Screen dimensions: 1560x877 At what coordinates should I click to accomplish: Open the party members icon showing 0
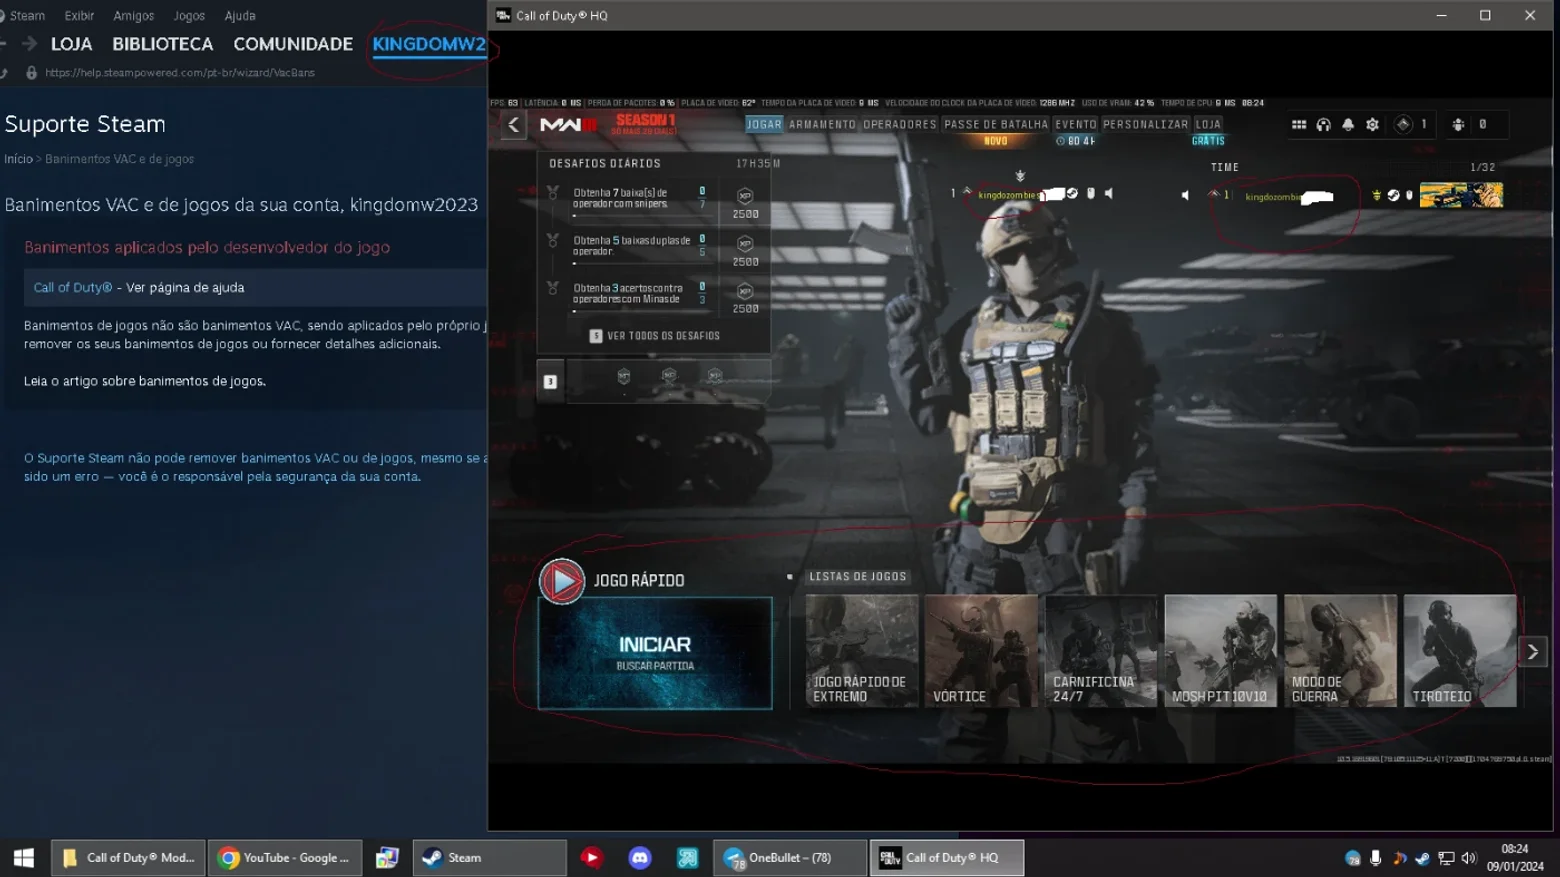(1458, 125)
